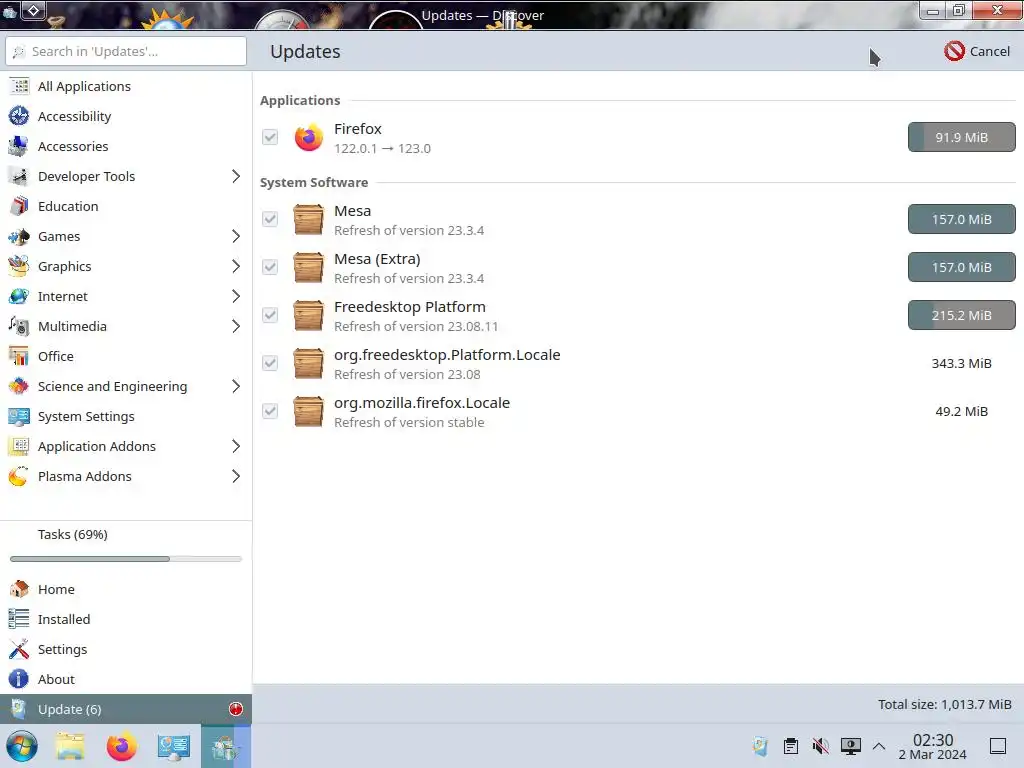Click the org.mozilla.firefox.Locale package icon
Image resolution: width=1024 pixels, height=768 pixels.
[x=308, y=411]
